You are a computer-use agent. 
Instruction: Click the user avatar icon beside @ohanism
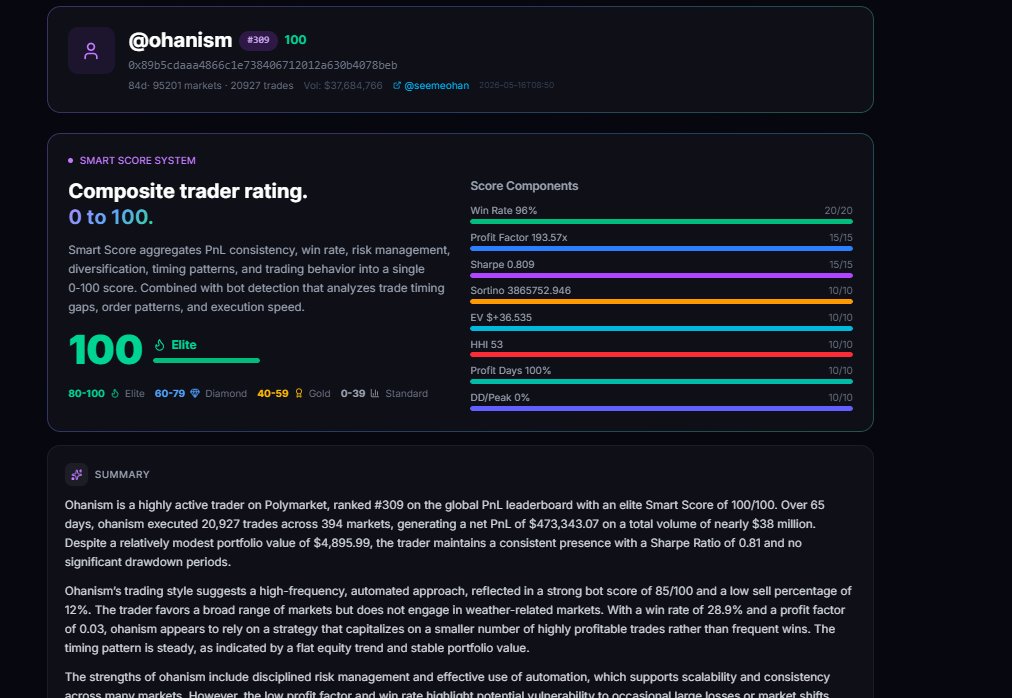tap(92, 50)
